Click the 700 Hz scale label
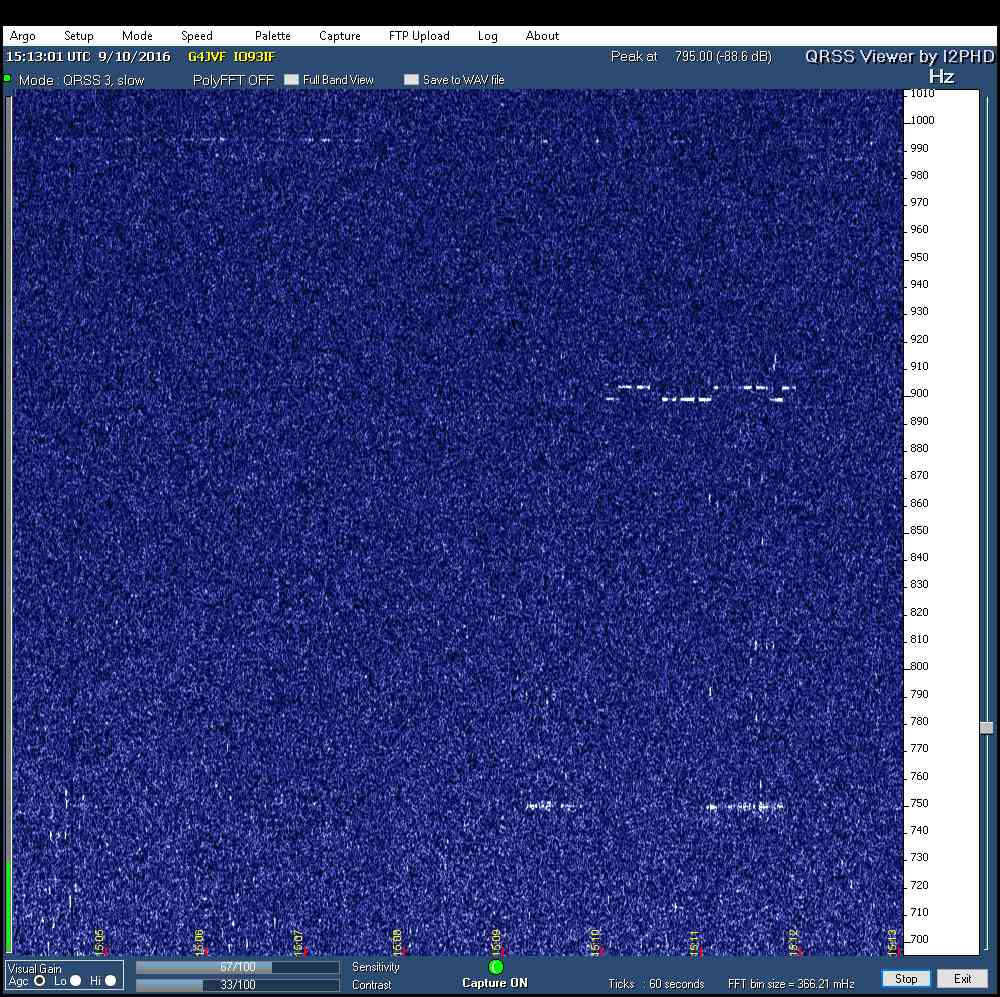 [919, 939]
